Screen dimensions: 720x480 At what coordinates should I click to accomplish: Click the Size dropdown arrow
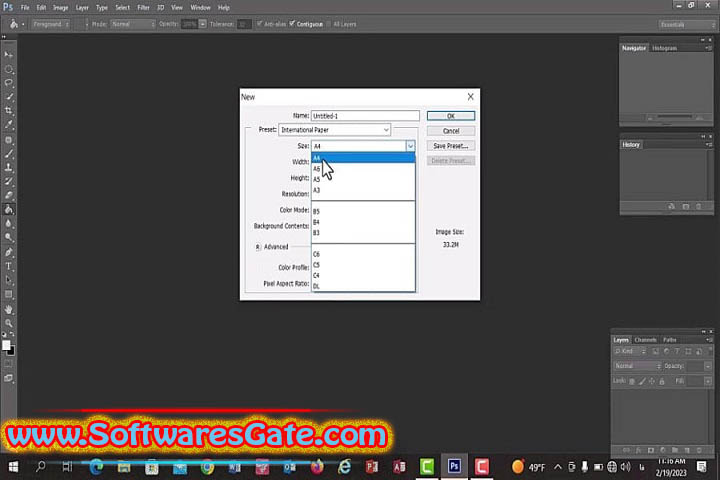(x=410, y=146)
